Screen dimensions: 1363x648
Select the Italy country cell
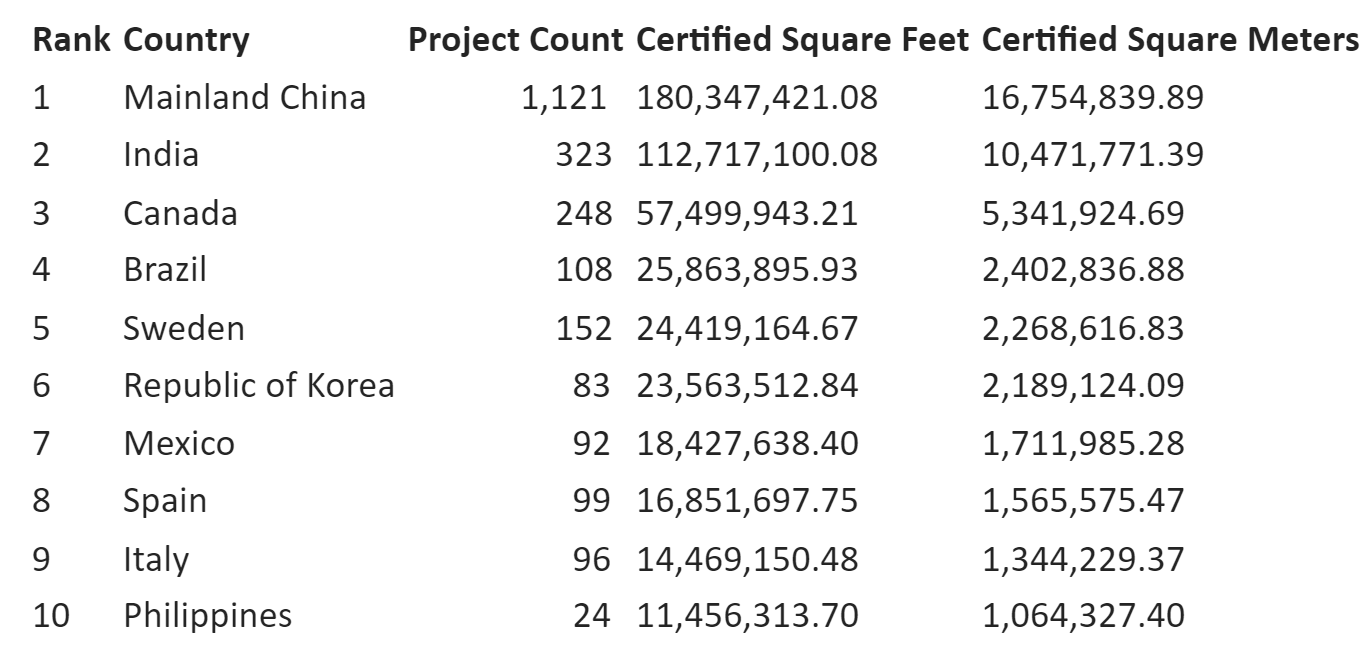[155, 558]
